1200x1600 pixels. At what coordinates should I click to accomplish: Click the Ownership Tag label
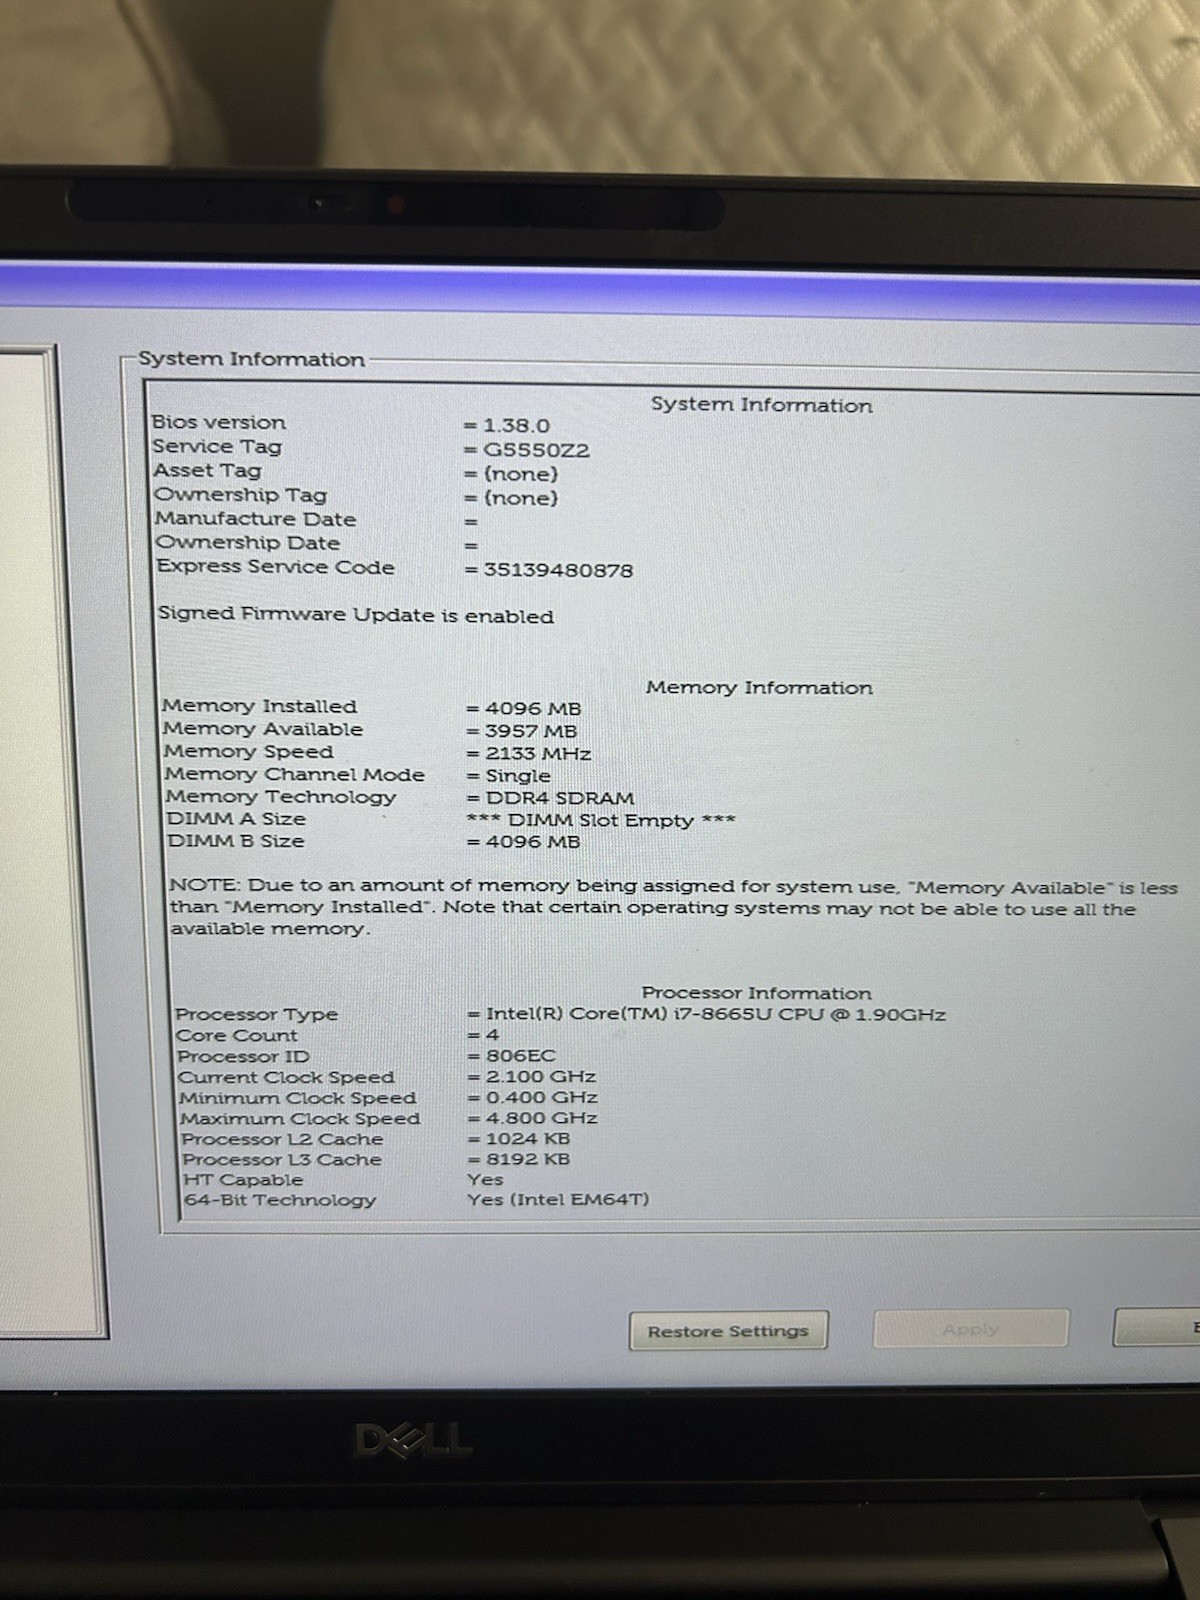pyautogui.click(x=240, y=494)
